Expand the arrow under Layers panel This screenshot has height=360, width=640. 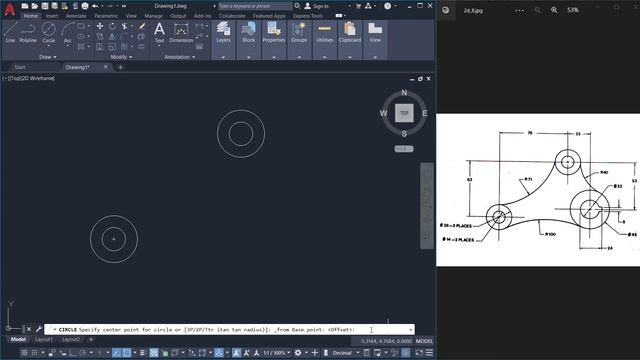[223, 58]
